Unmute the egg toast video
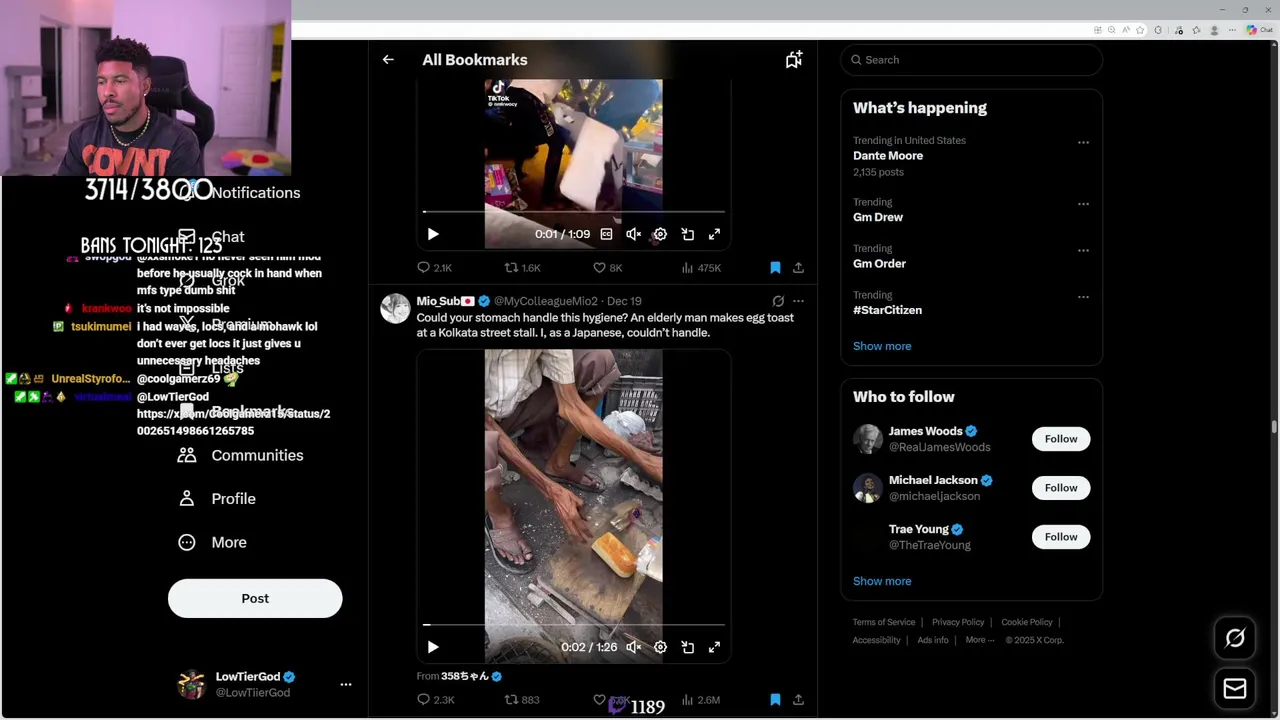The image size is (1280, 720). [x=633, y=647]
